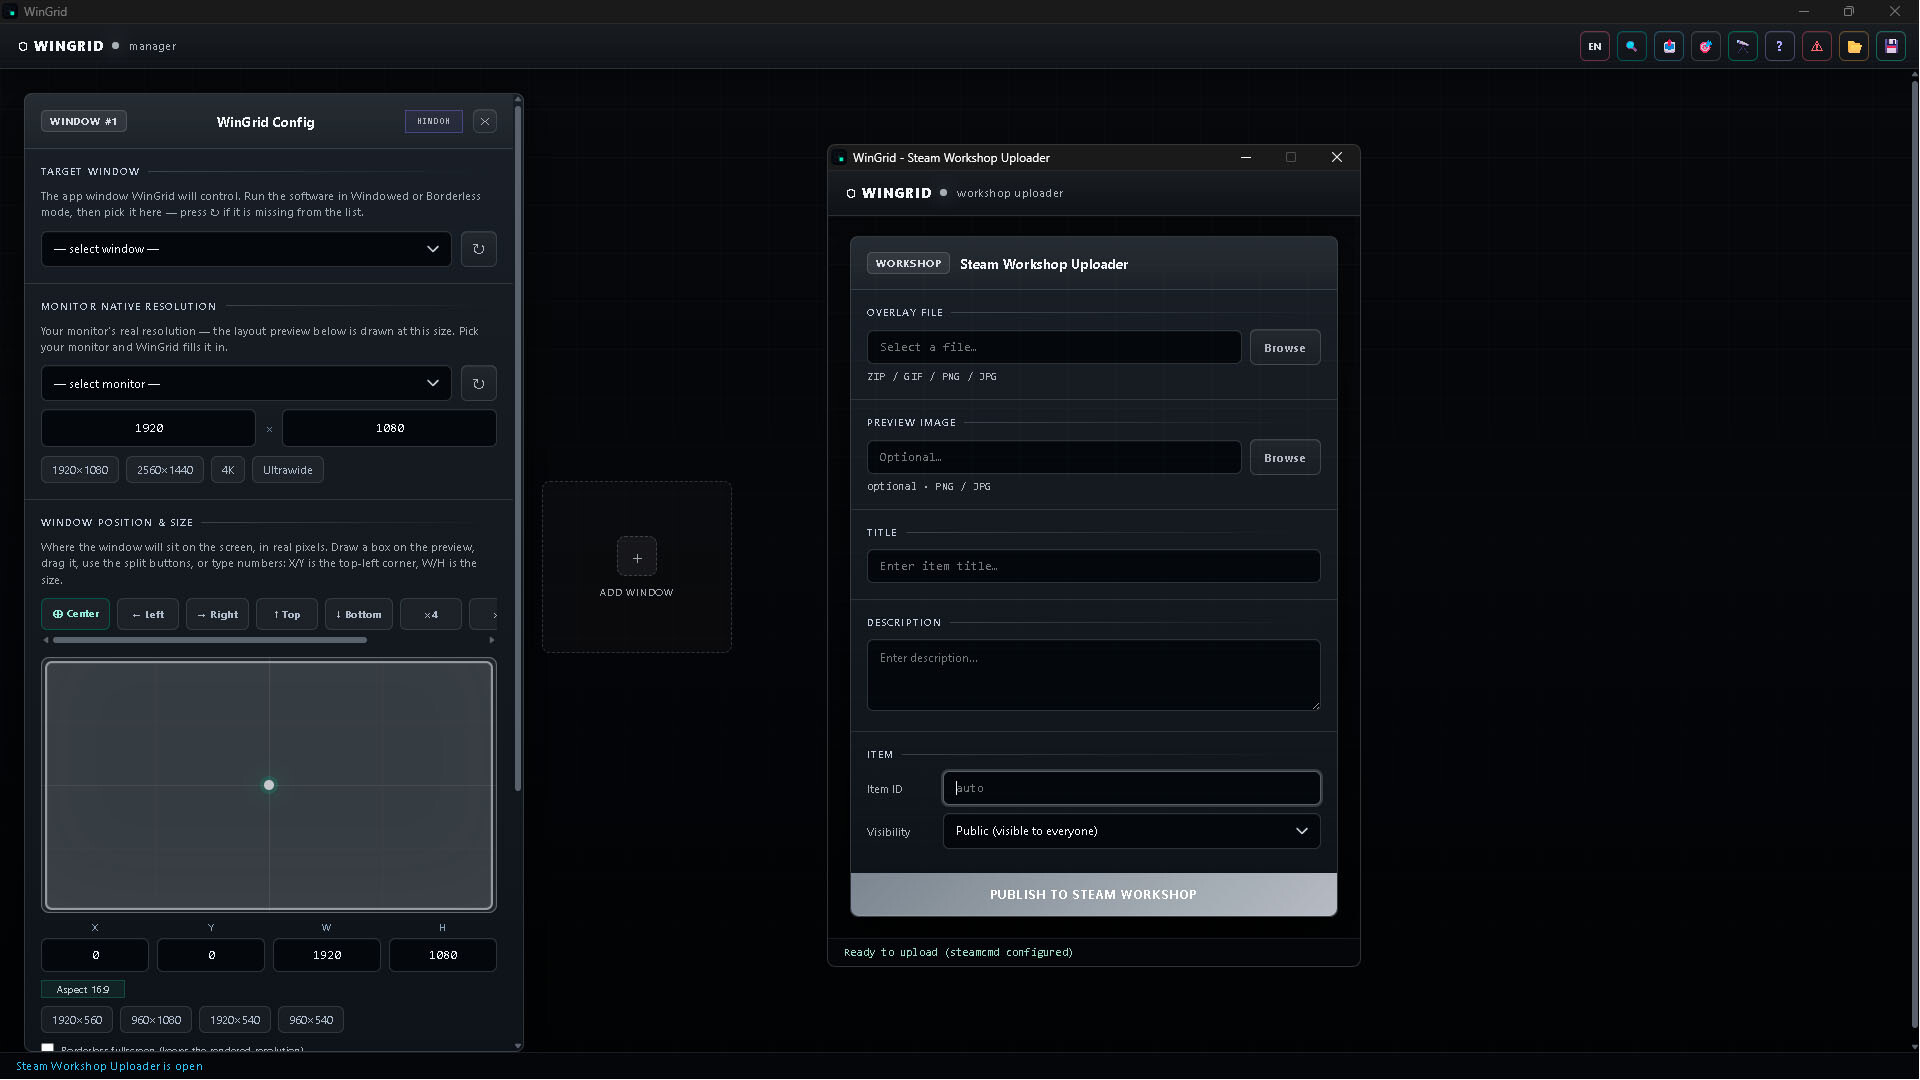Click the layout preview center handle
This screenshot has height=1080, width=1920.
point(269,785)
